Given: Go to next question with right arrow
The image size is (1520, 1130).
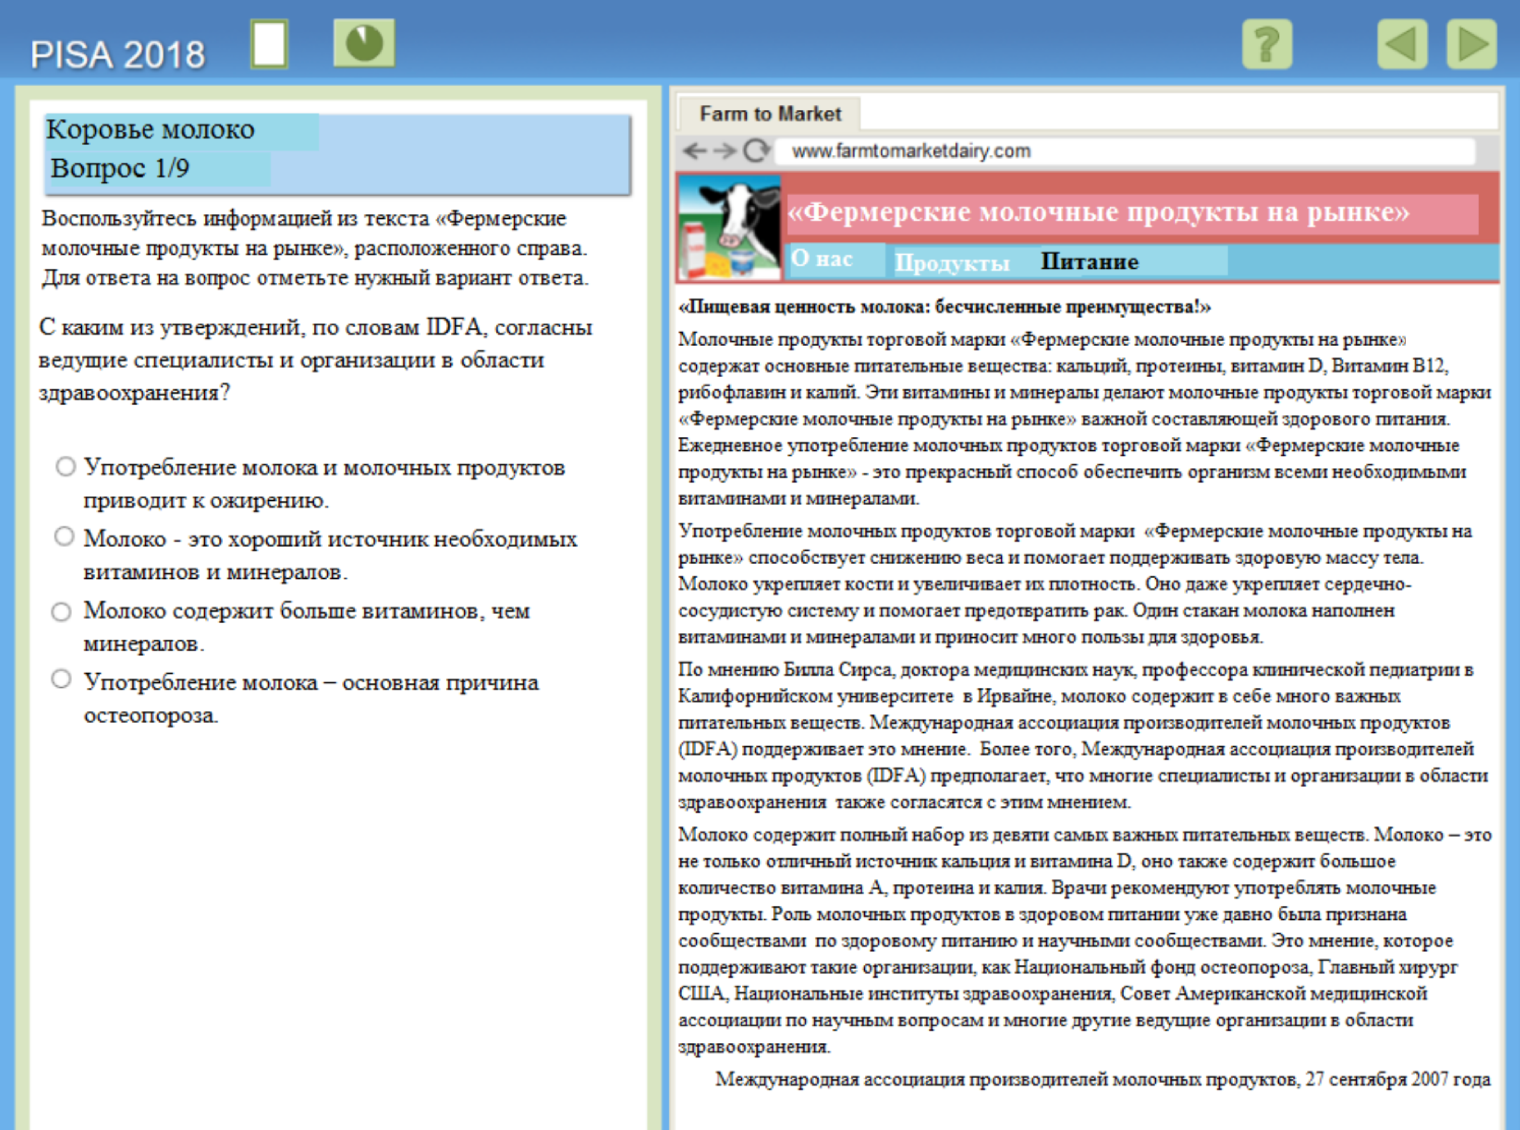Looking at the screenshot, I should tap(1472, 45).
